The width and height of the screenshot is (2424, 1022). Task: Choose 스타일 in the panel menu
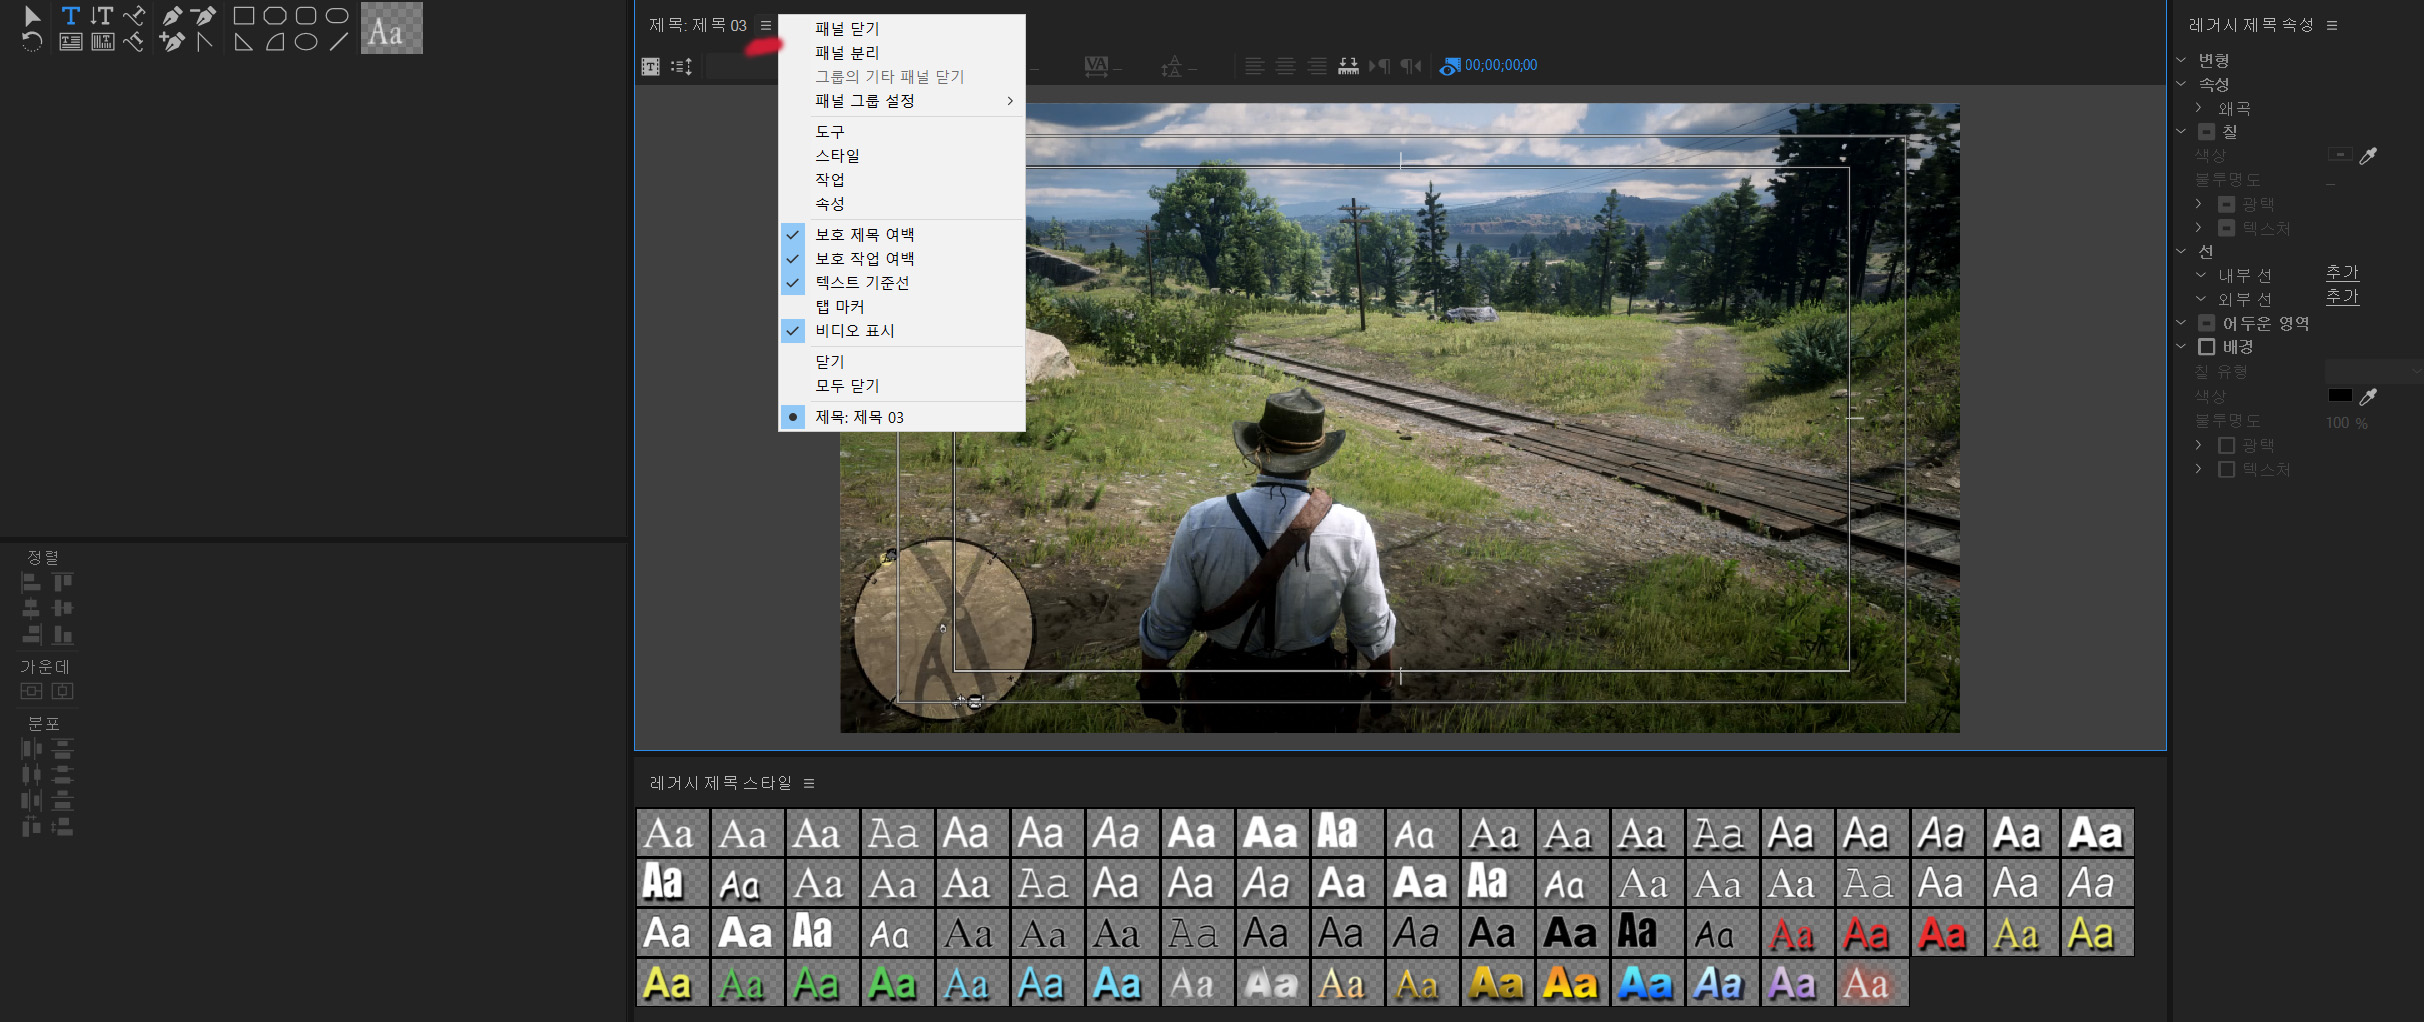pos(902,156)
